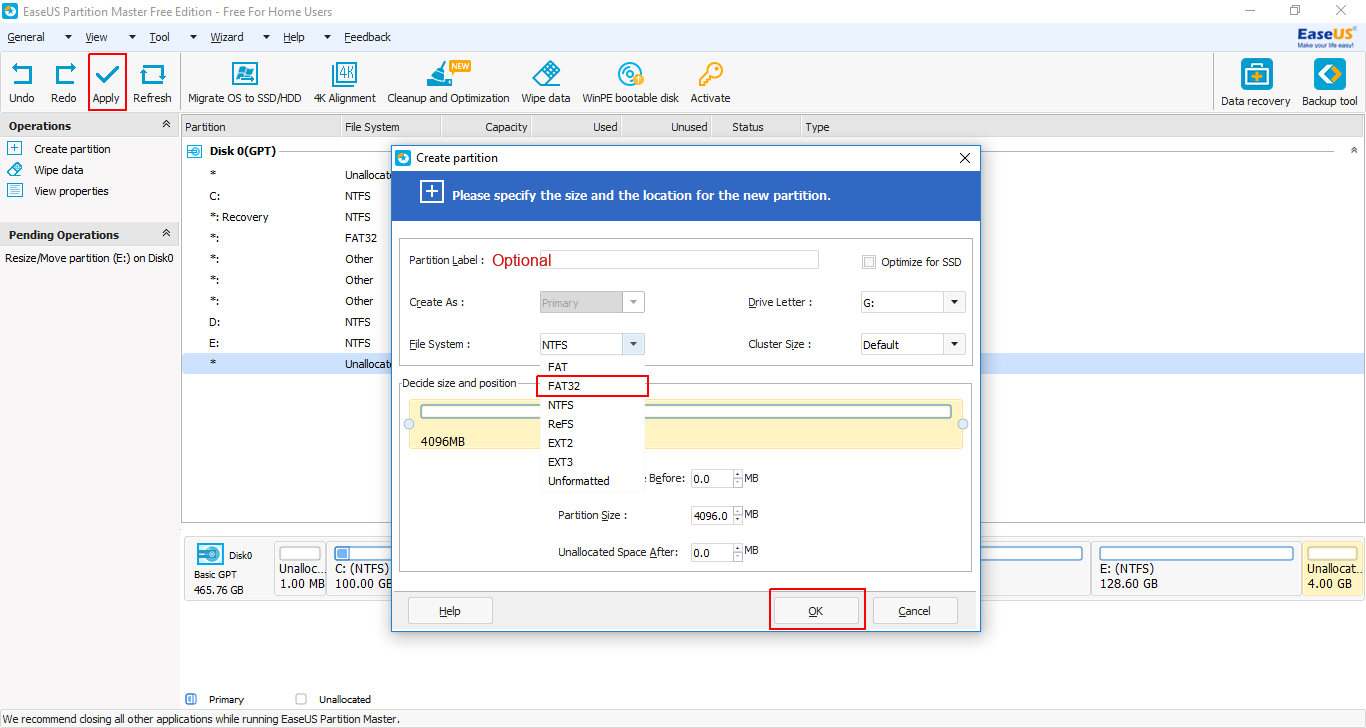Click the EaseUS logo

click(x=1326, y=38)
